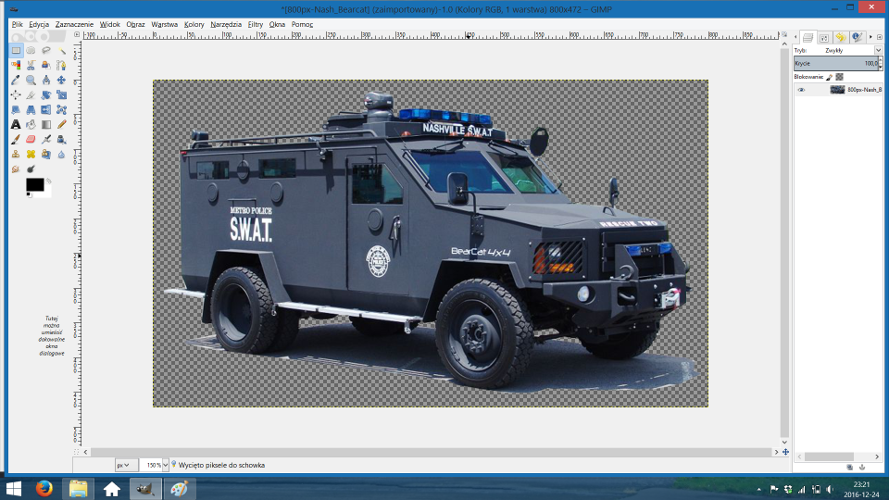This screenshot has height=500, width=889.
Task: Select the Zoom magnifier tool
Action: (x=31, y=80)
